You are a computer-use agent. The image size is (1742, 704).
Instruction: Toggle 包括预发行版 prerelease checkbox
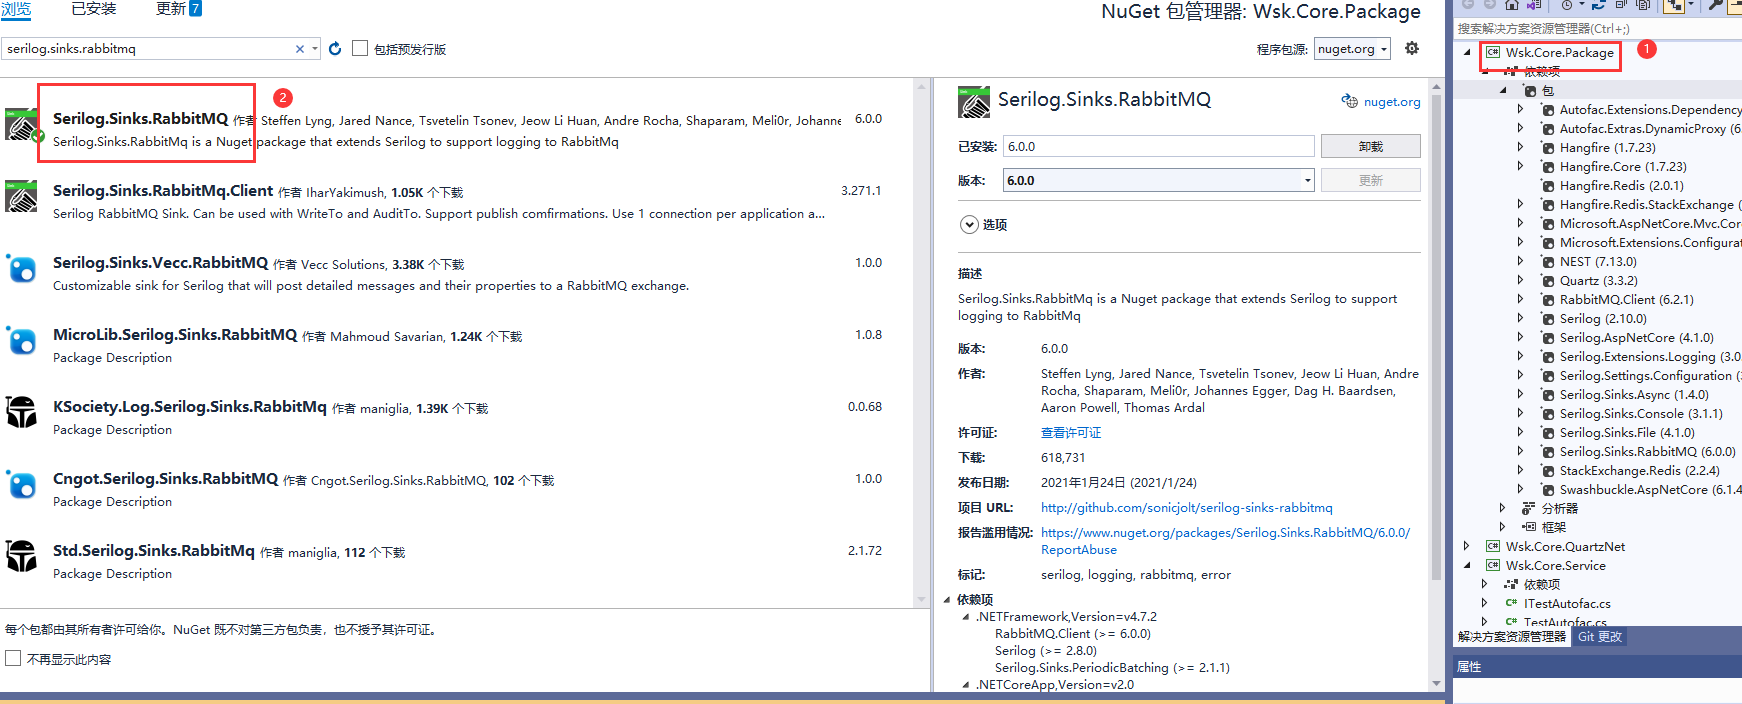[360, 48]
